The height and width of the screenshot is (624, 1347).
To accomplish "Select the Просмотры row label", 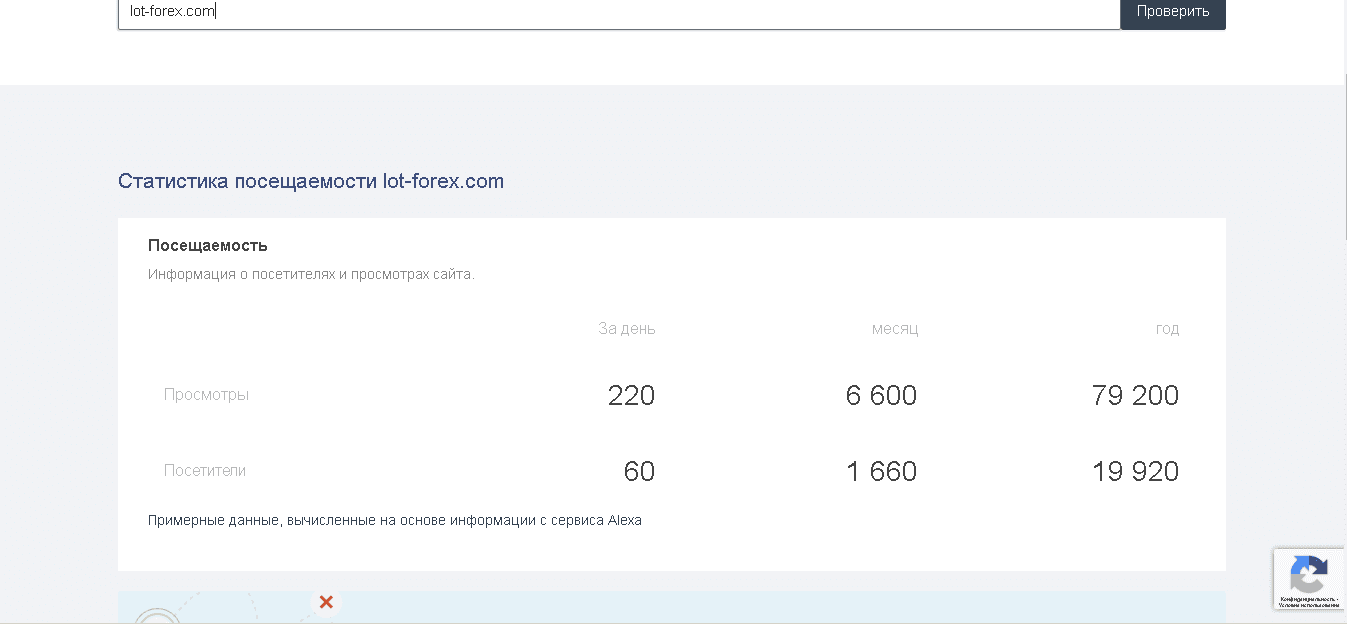I will click(x=206, y=395).
